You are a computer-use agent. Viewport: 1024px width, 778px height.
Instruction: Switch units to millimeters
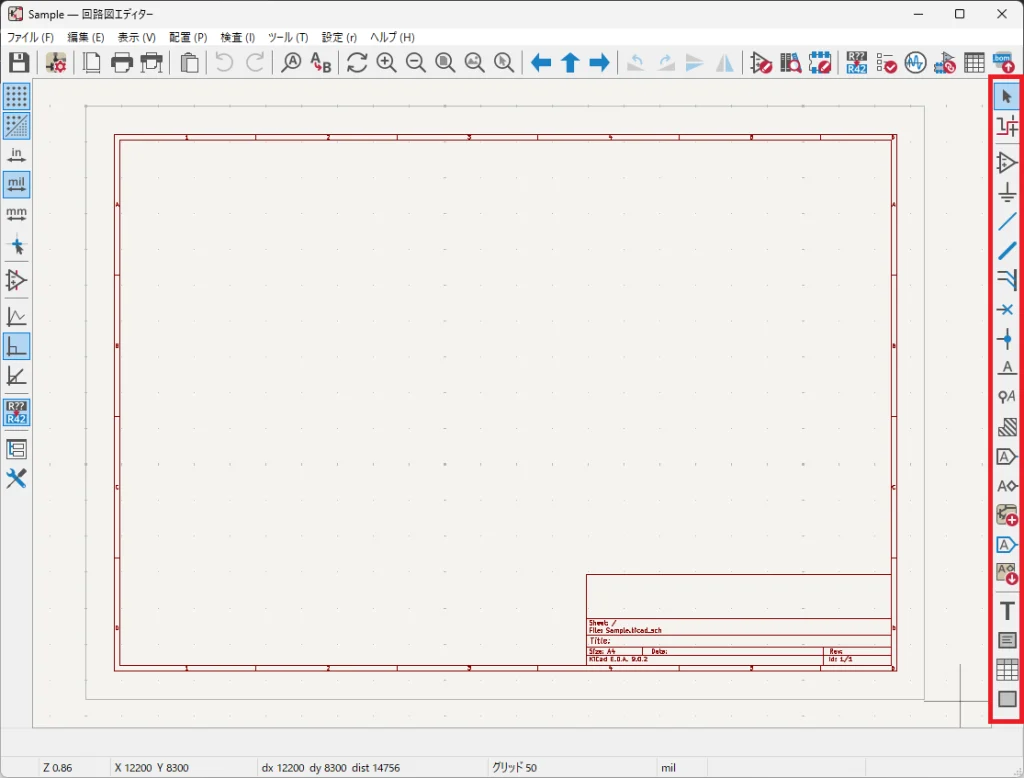coord(16,214)
